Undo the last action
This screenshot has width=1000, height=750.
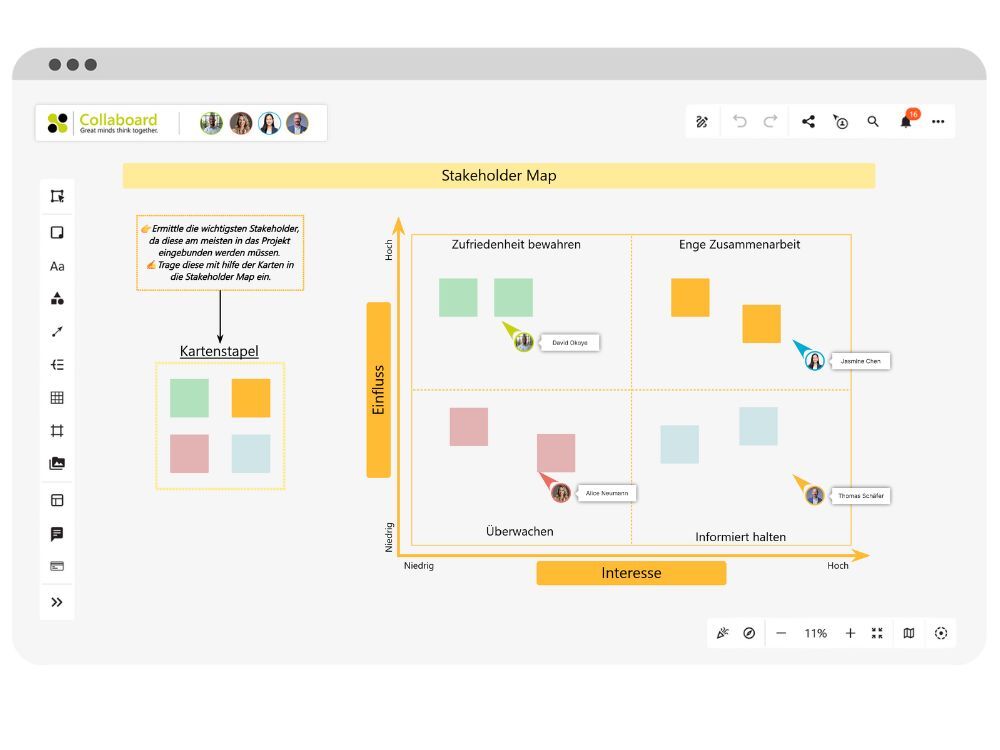click(x=739, y=121)
